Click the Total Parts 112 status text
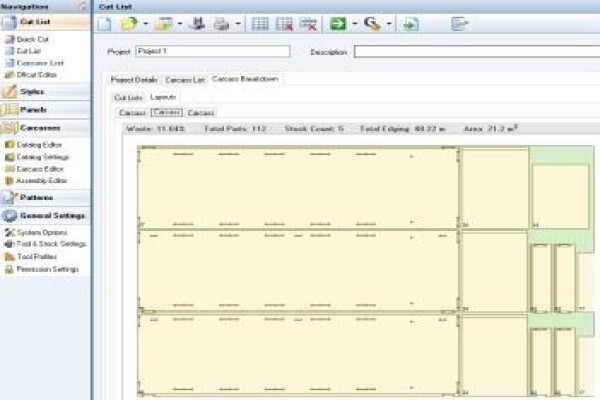The image size is (600, 400). [x=235, y=129]
